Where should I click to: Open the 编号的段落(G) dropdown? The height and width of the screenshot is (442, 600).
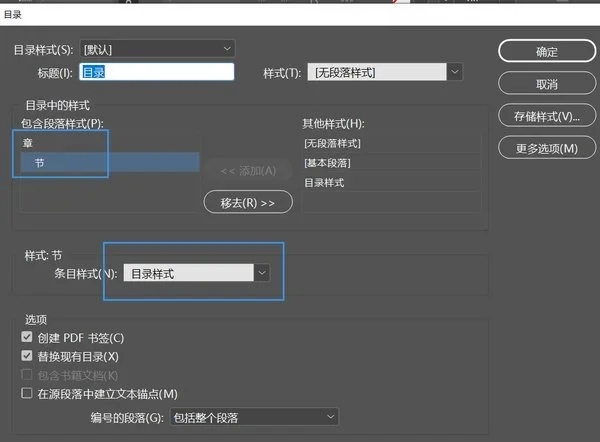point(254,417)
